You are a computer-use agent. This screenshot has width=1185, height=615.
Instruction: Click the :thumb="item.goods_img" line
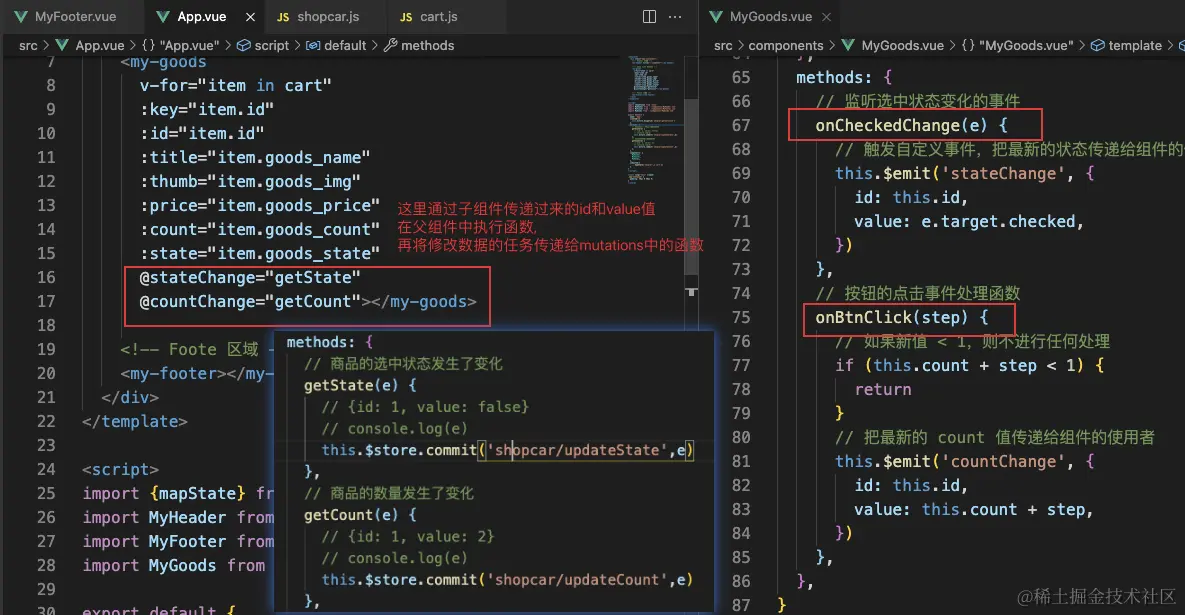coord(250,181)
